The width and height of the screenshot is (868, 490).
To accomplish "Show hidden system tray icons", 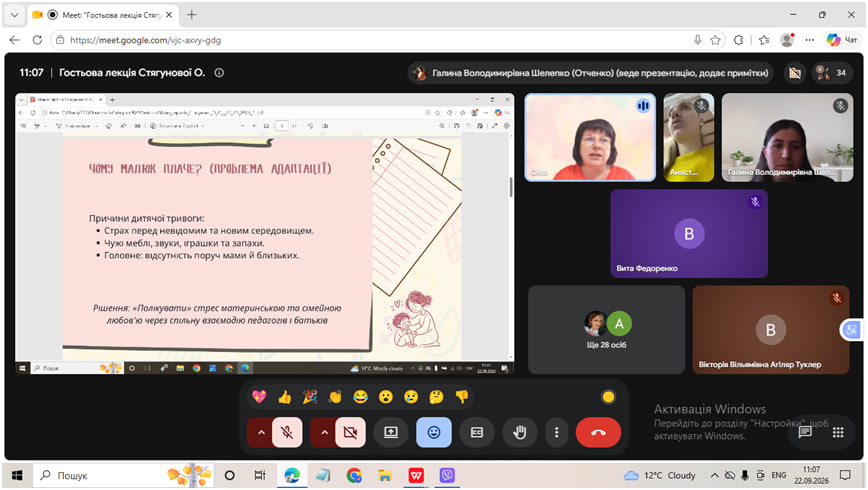I will 715,475.
